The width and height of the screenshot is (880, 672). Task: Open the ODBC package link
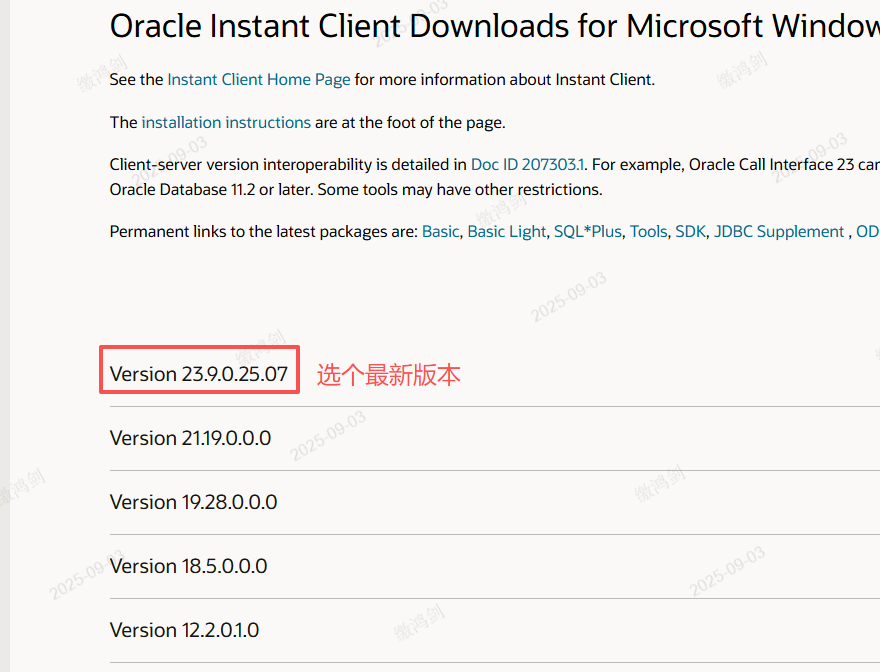pyautogui.click(x=868, y=231)
